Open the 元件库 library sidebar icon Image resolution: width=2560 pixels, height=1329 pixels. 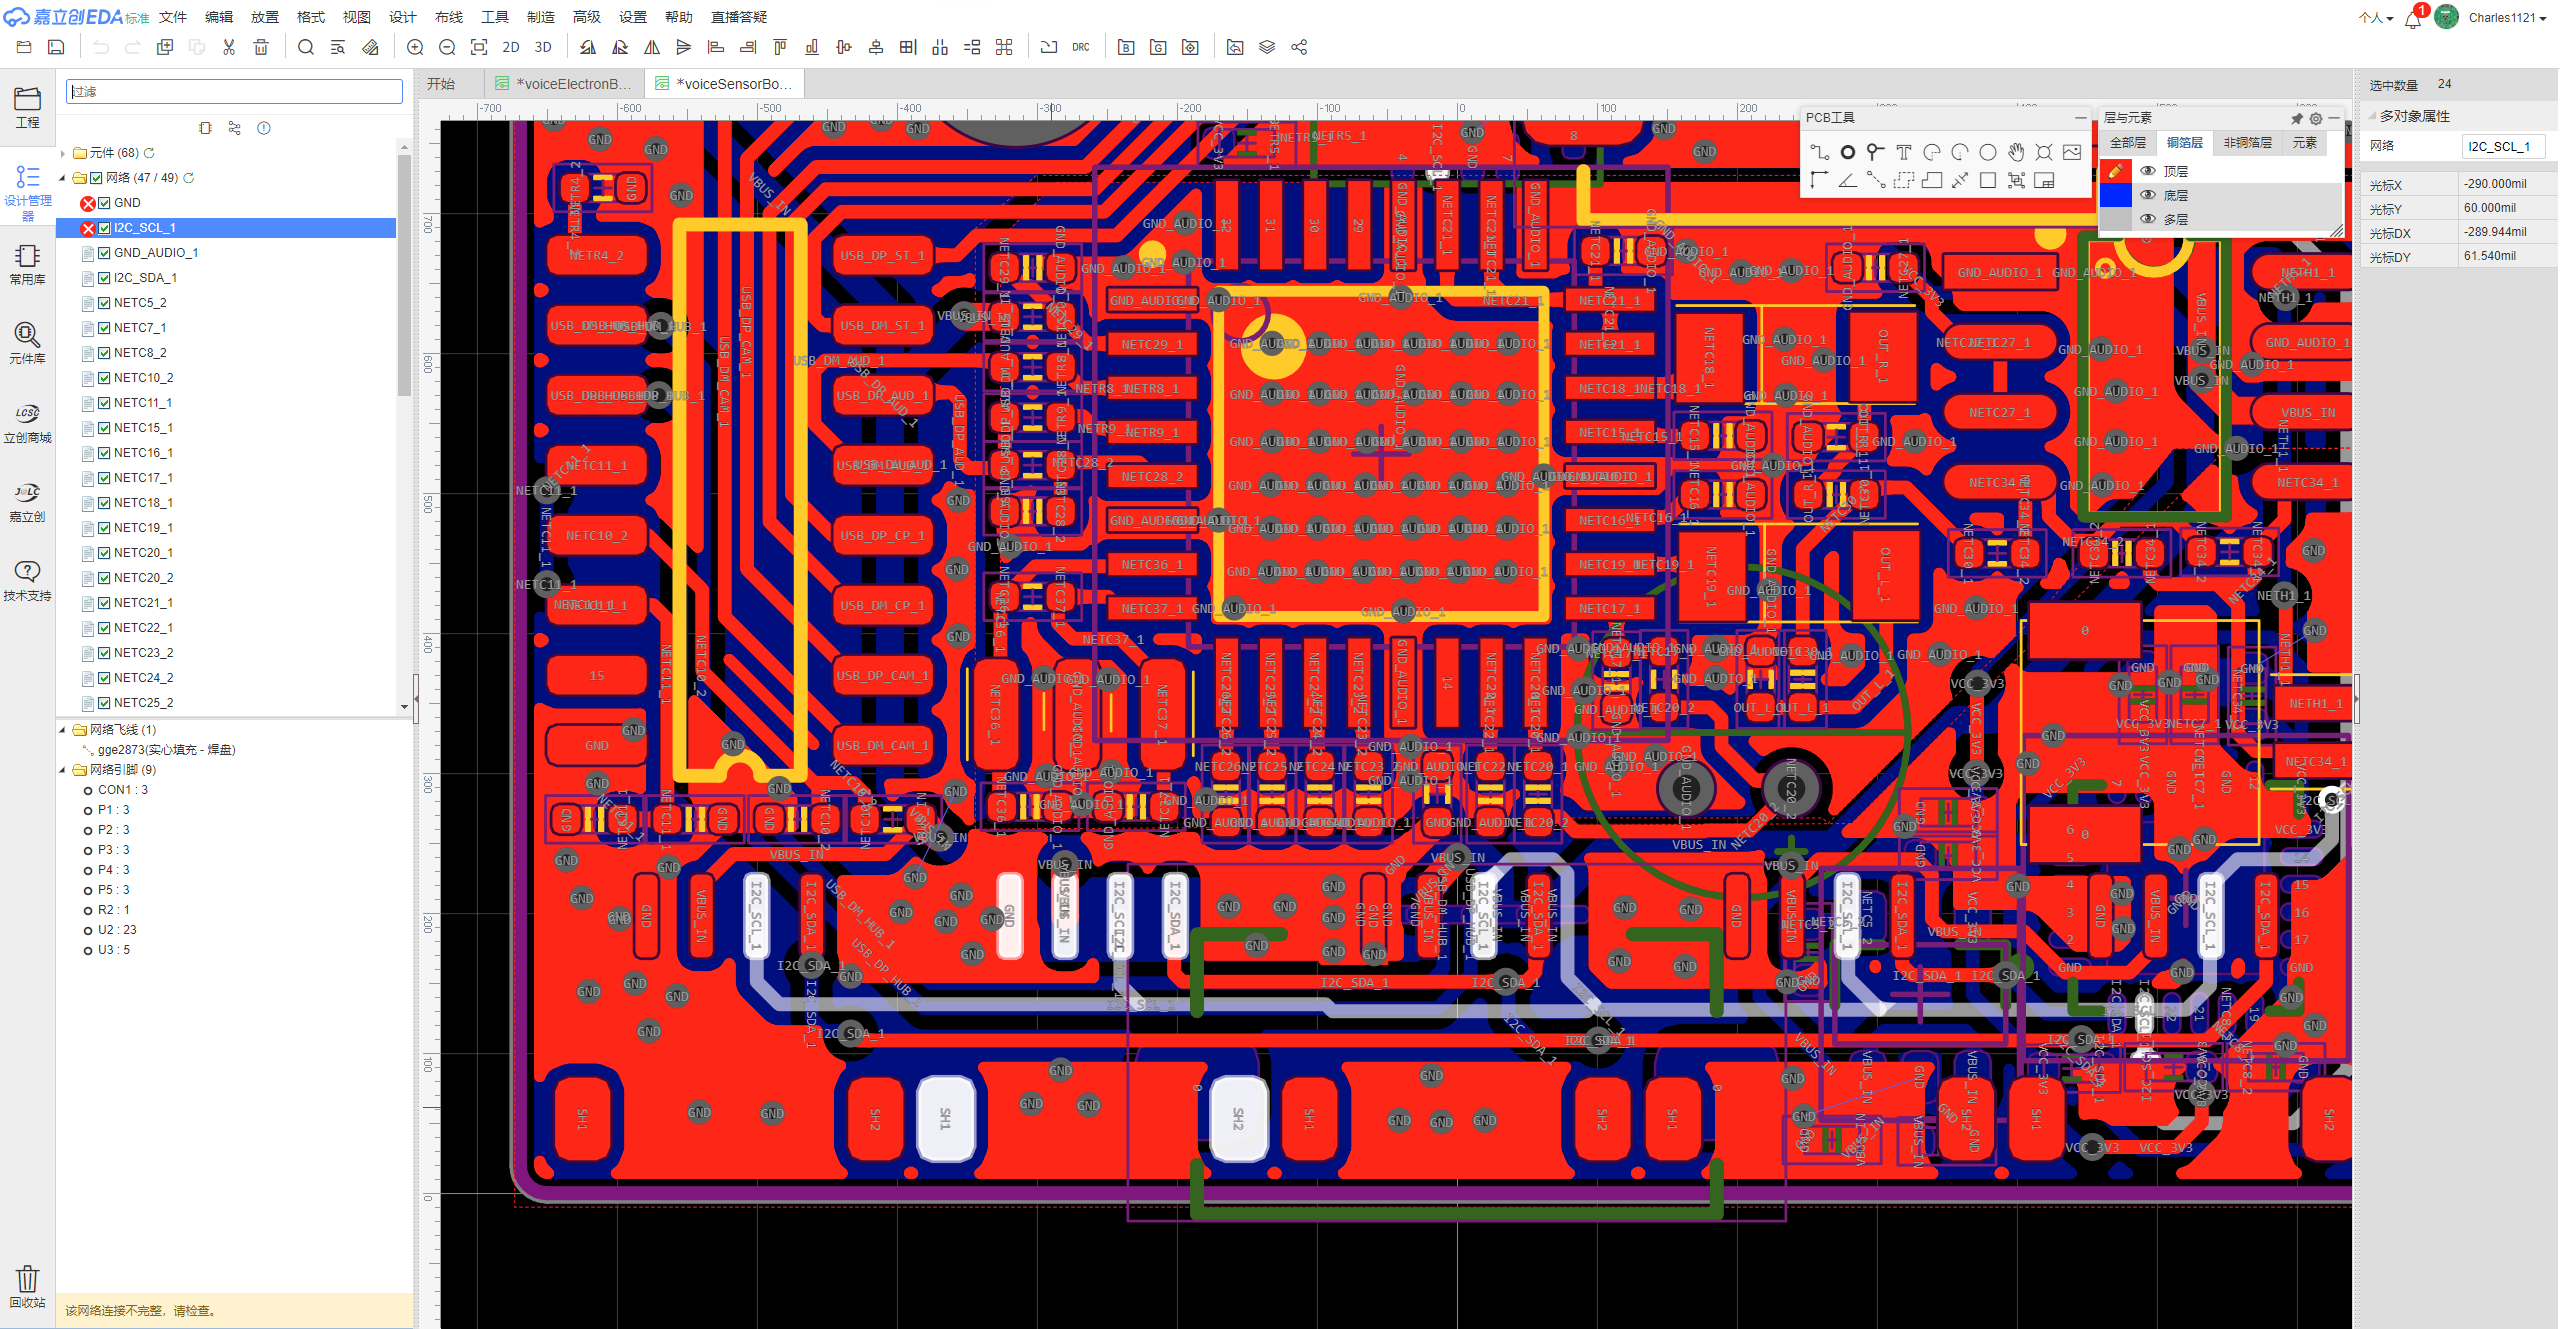[27, 342]
